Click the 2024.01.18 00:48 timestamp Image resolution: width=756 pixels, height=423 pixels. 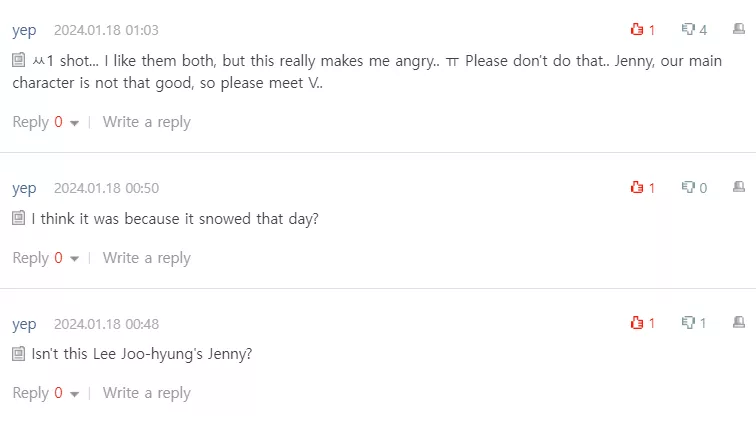[106, 324]
